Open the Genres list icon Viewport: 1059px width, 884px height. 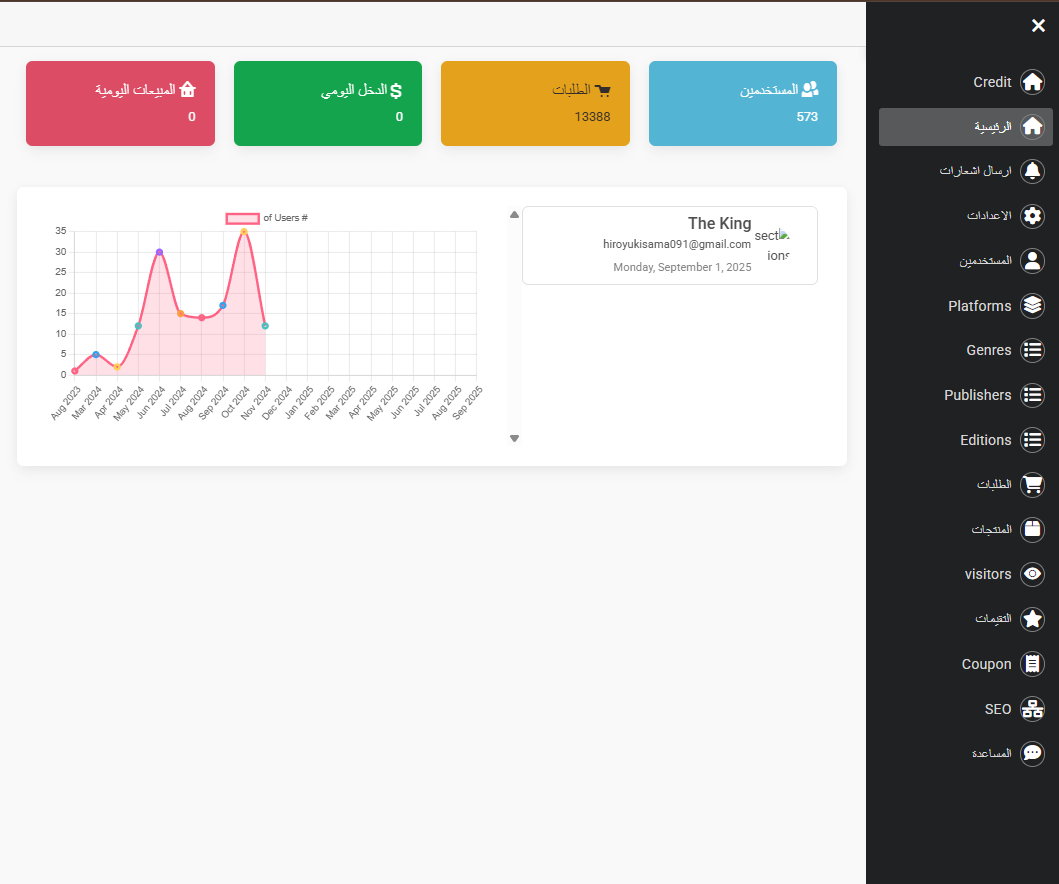click(x=1032, y=350)
